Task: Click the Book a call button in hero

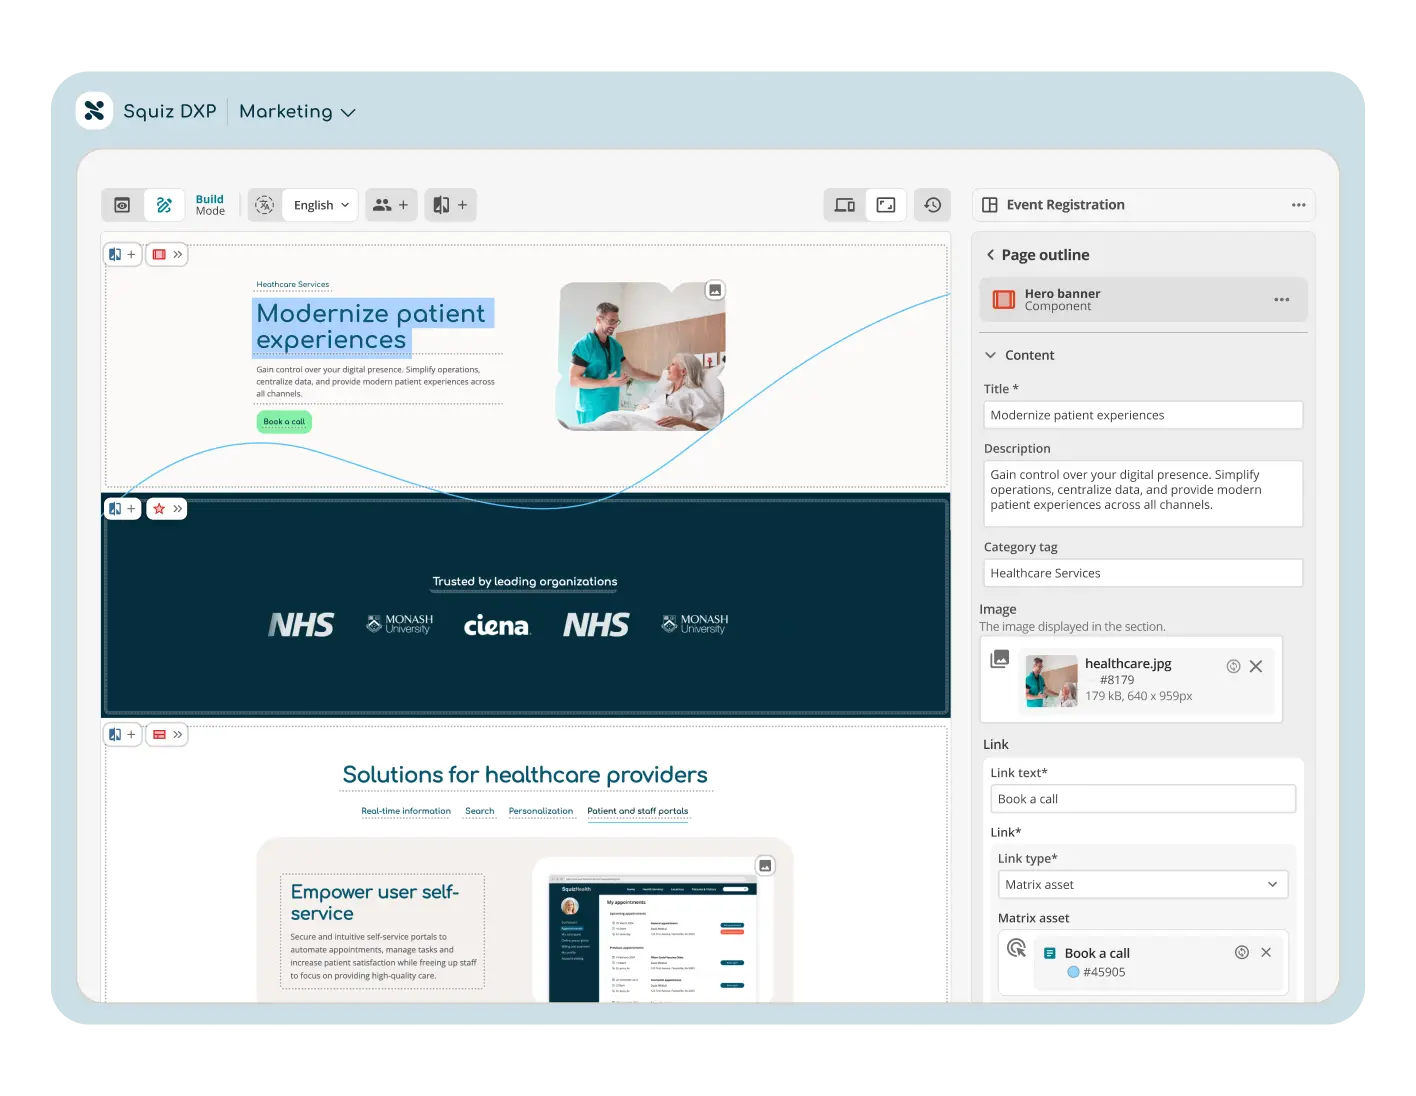Action: 284,422
